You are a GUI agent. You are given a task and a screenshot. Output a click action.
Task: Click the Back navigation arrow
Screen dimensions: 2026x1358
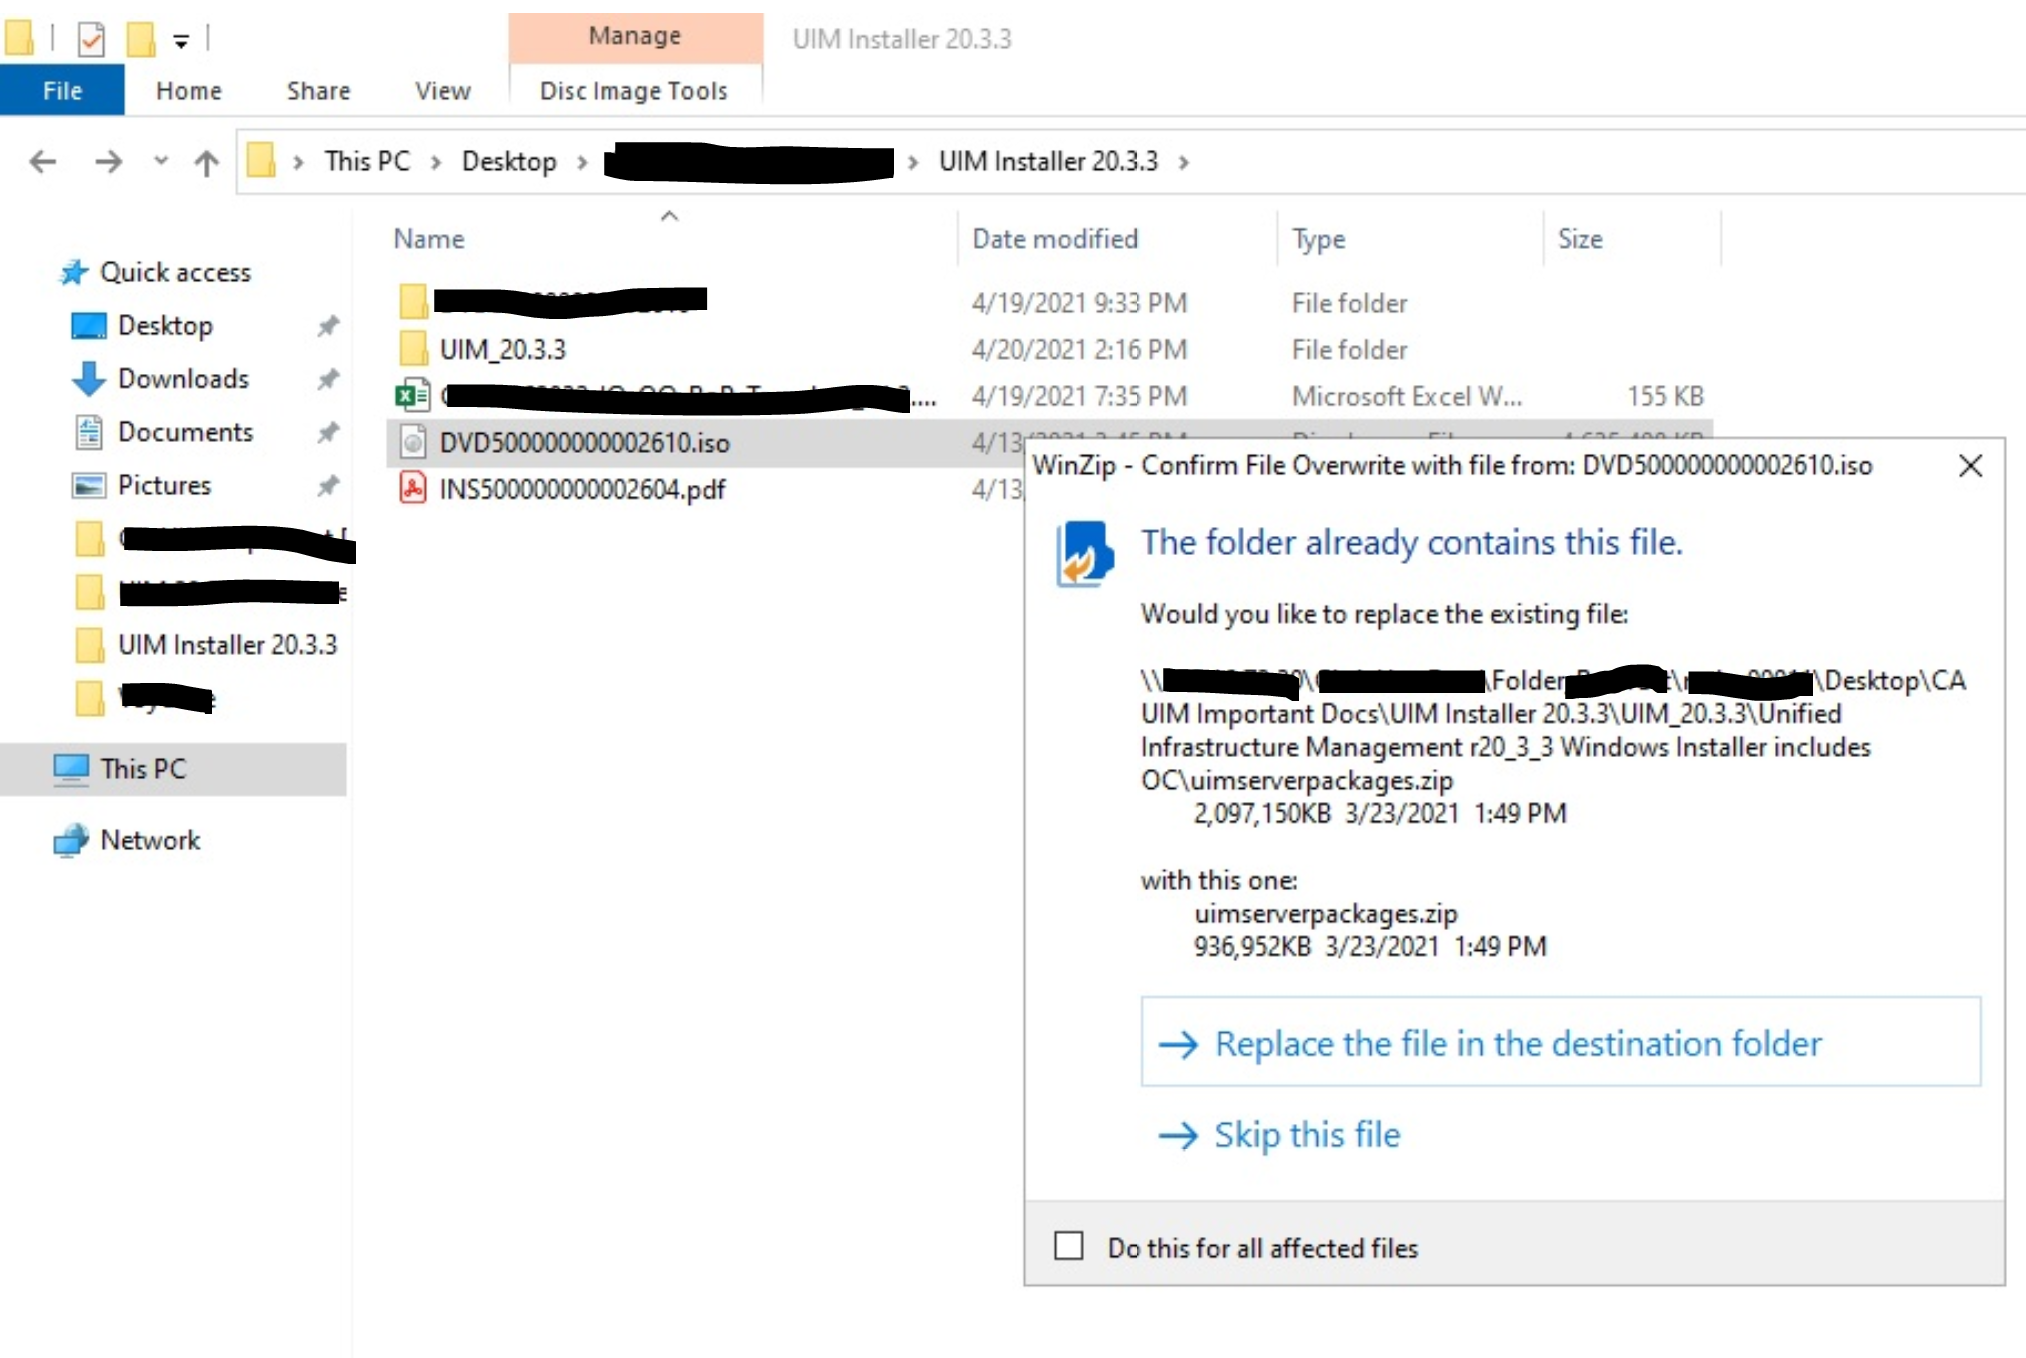click(42, 161)
